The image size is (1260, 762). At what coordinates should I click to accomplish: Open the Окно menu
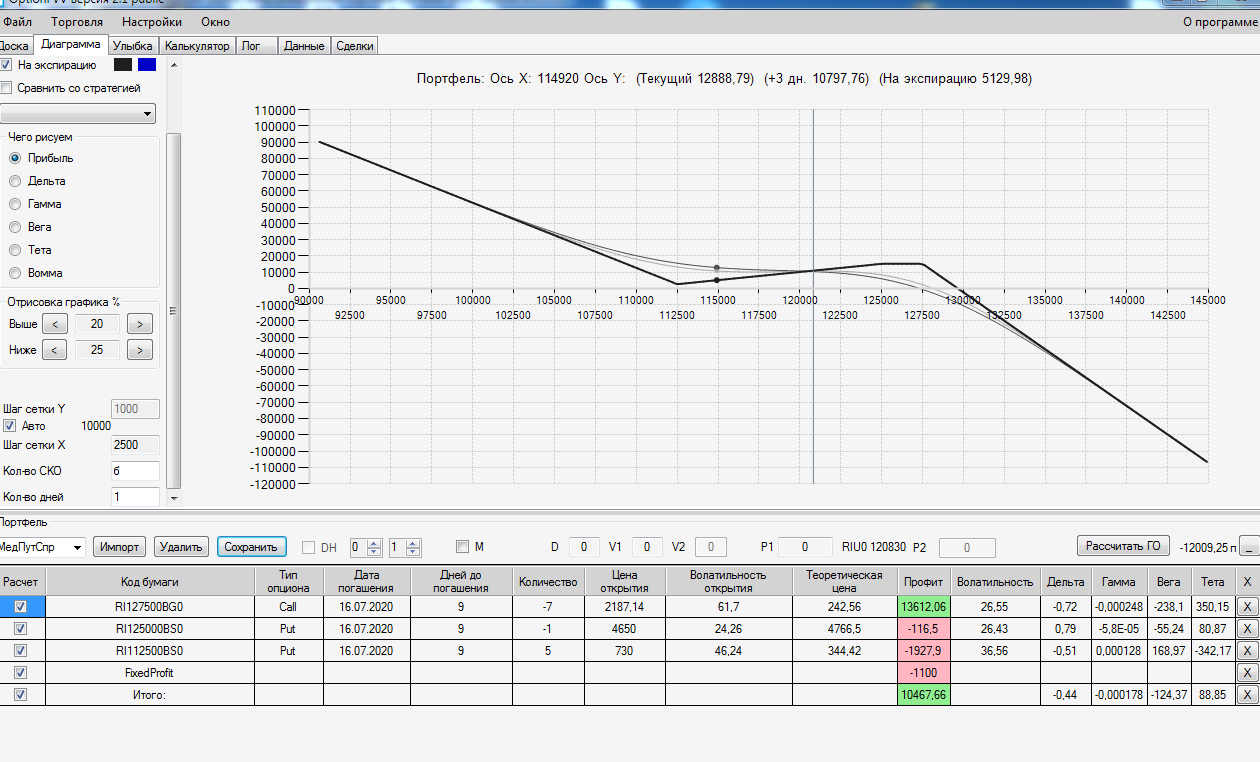click(x=215, y=21)
